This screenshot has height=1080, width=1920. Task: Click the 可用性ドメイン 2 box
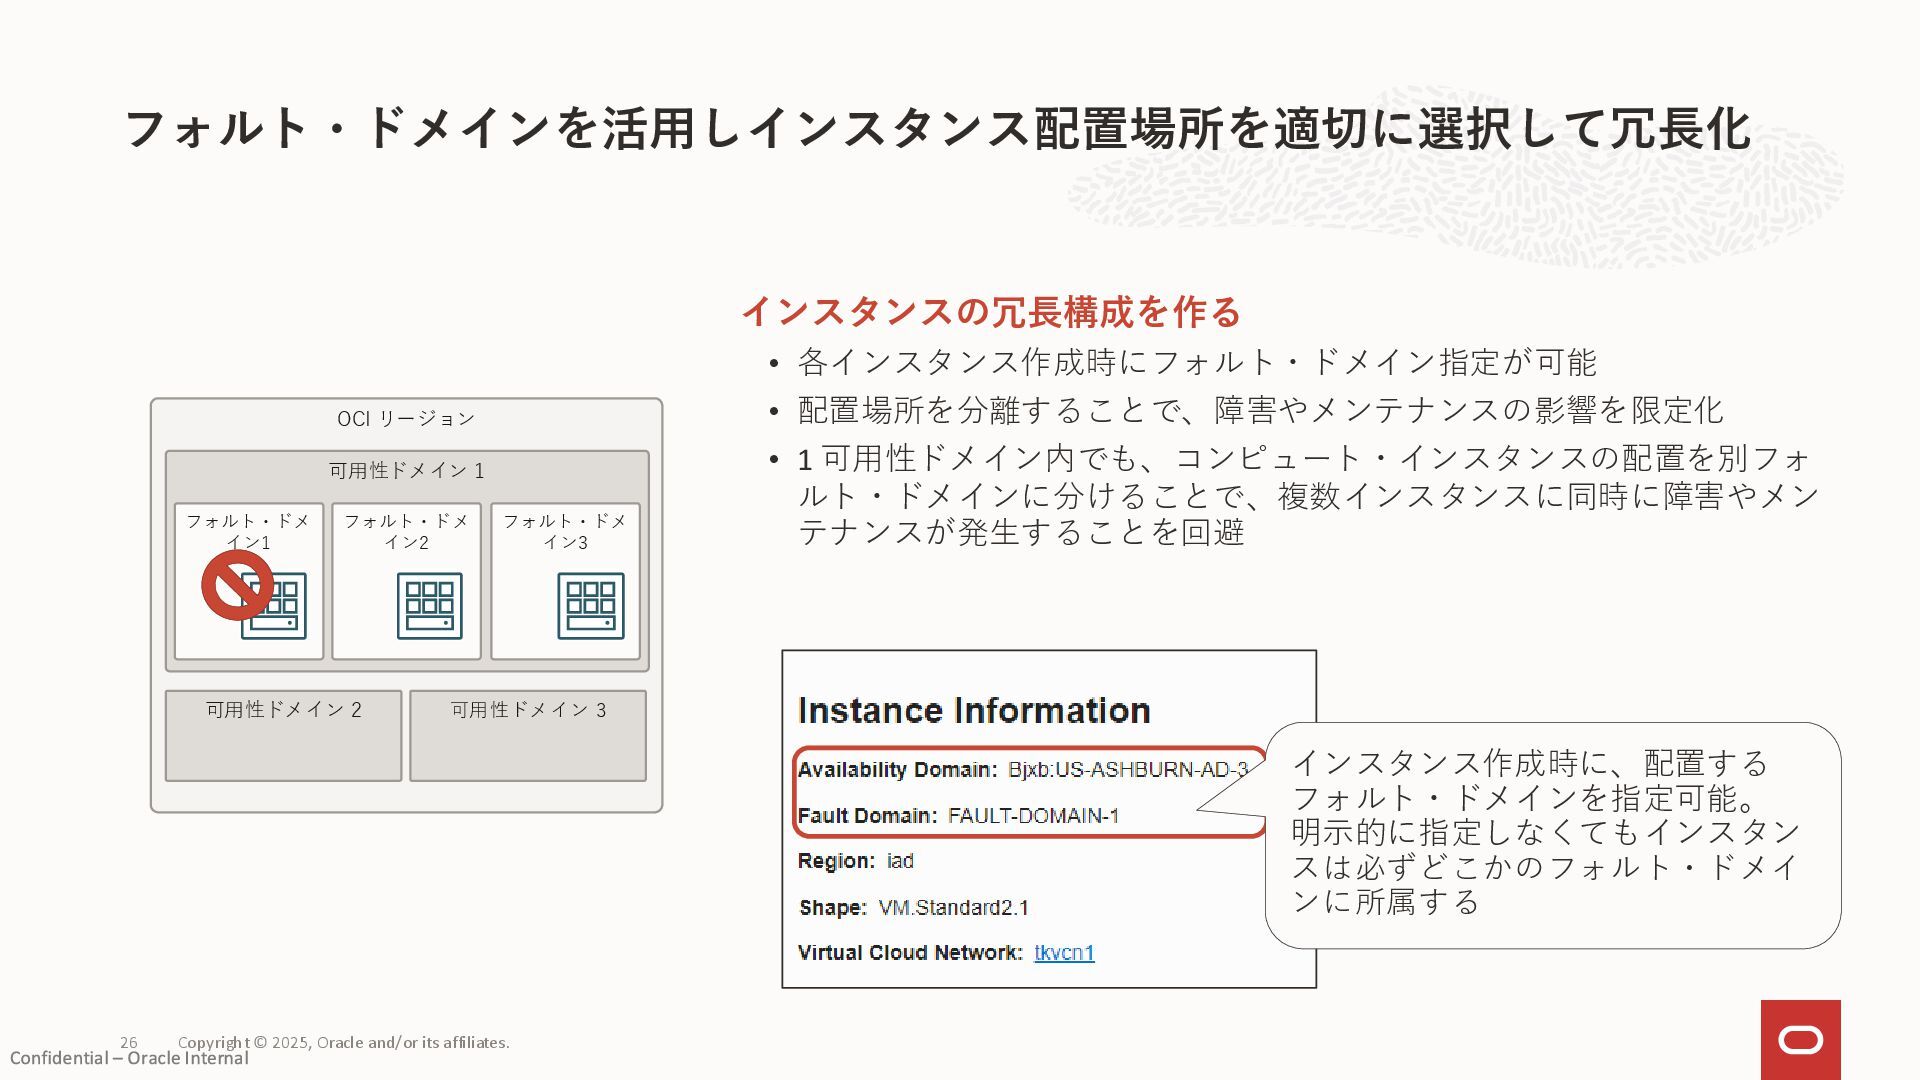pos(283,735)
